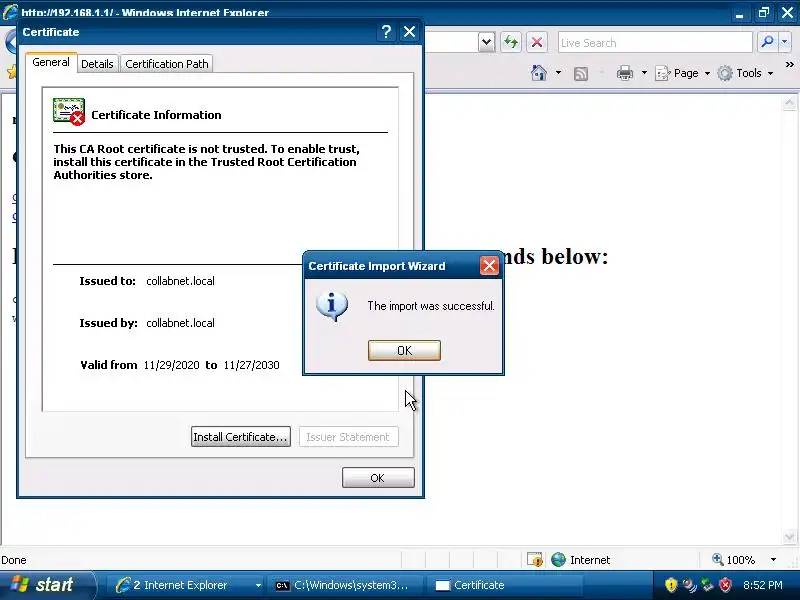
Task: Click the stop loading red X icon
Action: 537,42
